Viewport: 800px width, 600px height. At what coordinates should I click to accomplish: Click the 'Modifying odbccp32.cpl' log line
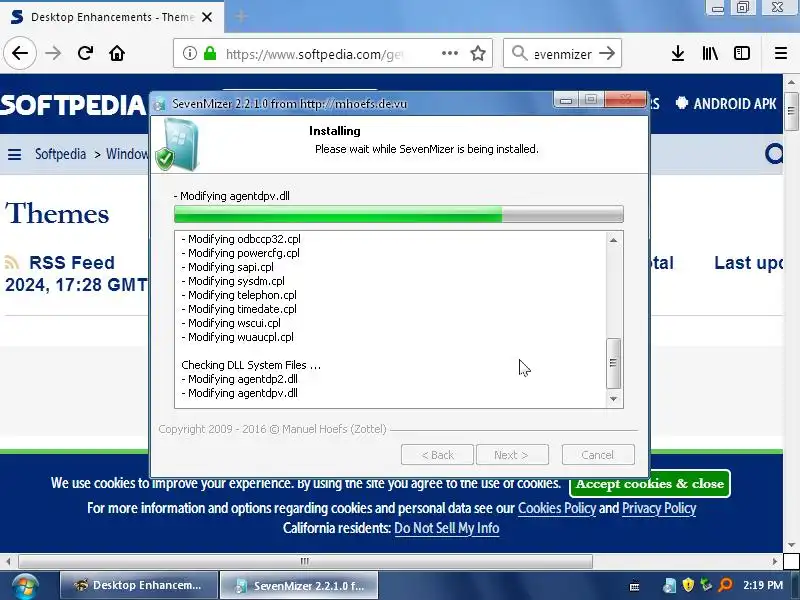(x=241, y=239)
